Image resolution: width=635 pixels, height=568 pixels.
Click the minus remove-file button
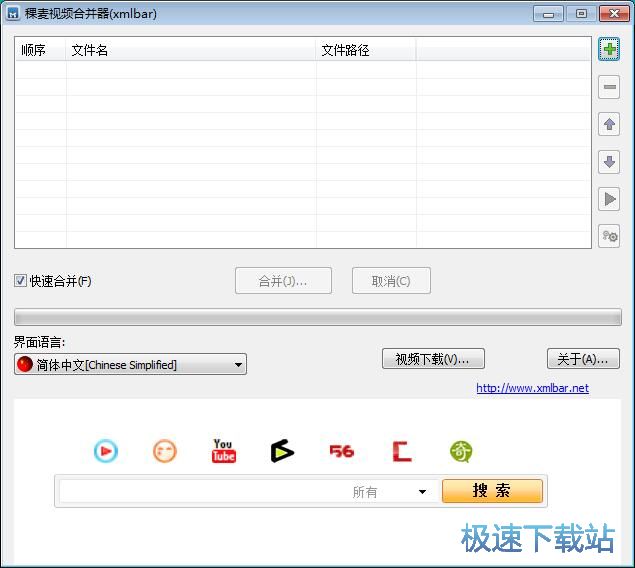[609, 87]
